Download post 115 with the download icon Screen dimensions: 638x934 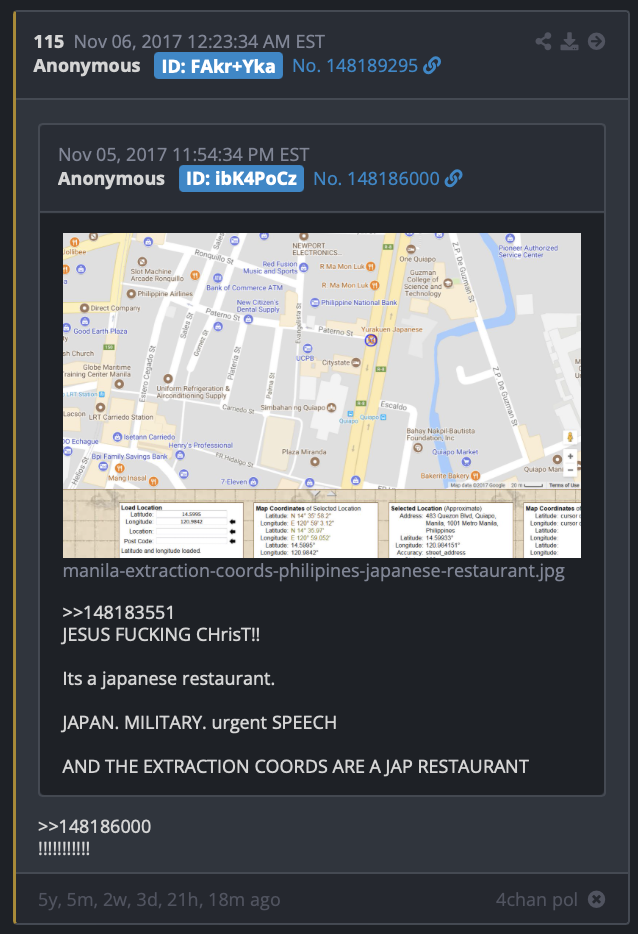[x=569, y=42]
